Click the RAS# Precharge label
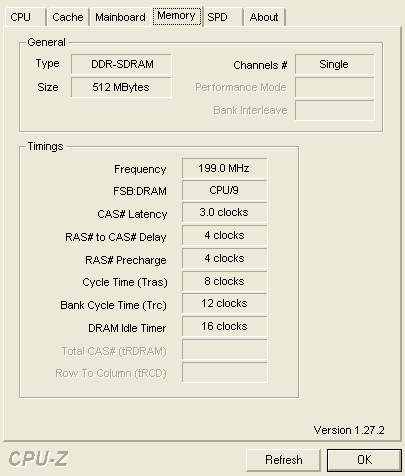The image size is (405, 476). (126, 260)
